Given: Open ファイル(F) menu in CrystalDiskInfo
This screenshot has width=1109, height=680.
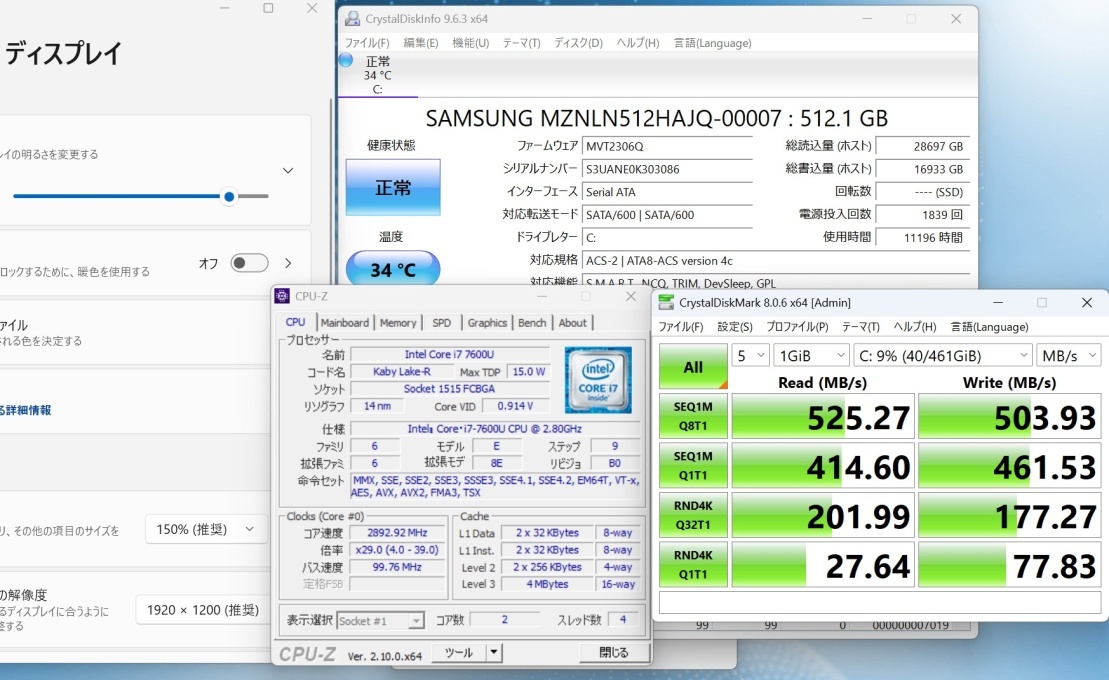Looking at the screenshot, I should 366,43.
